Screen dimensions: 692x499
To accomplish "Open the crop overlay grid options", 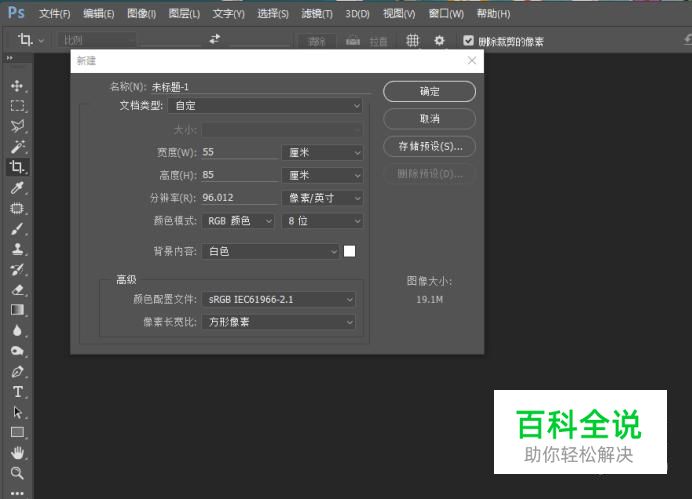I will (412, 41).
